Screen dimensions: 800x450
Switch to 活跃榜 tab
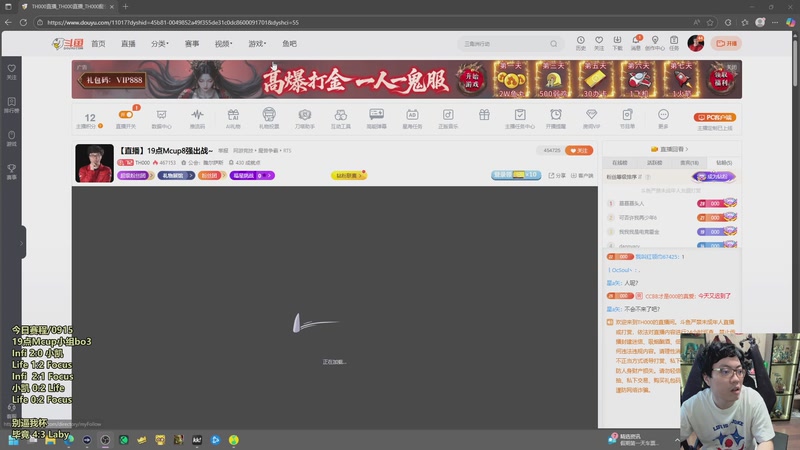[655, 163]
